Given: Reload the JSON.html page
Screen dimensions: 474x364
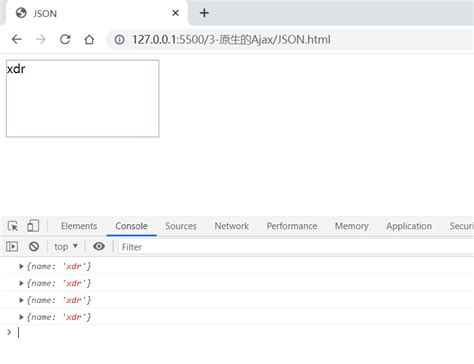Looking at the screenshot, I should 65,39.
